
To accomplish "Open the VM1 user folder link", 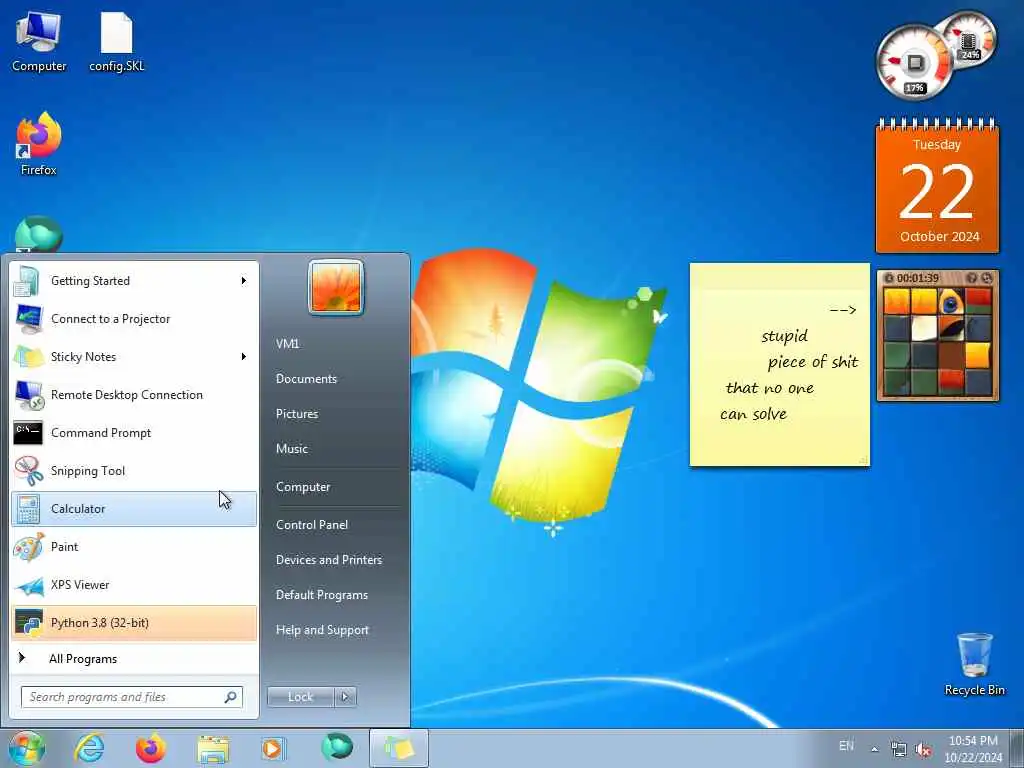I will click(x=287, y=344).
